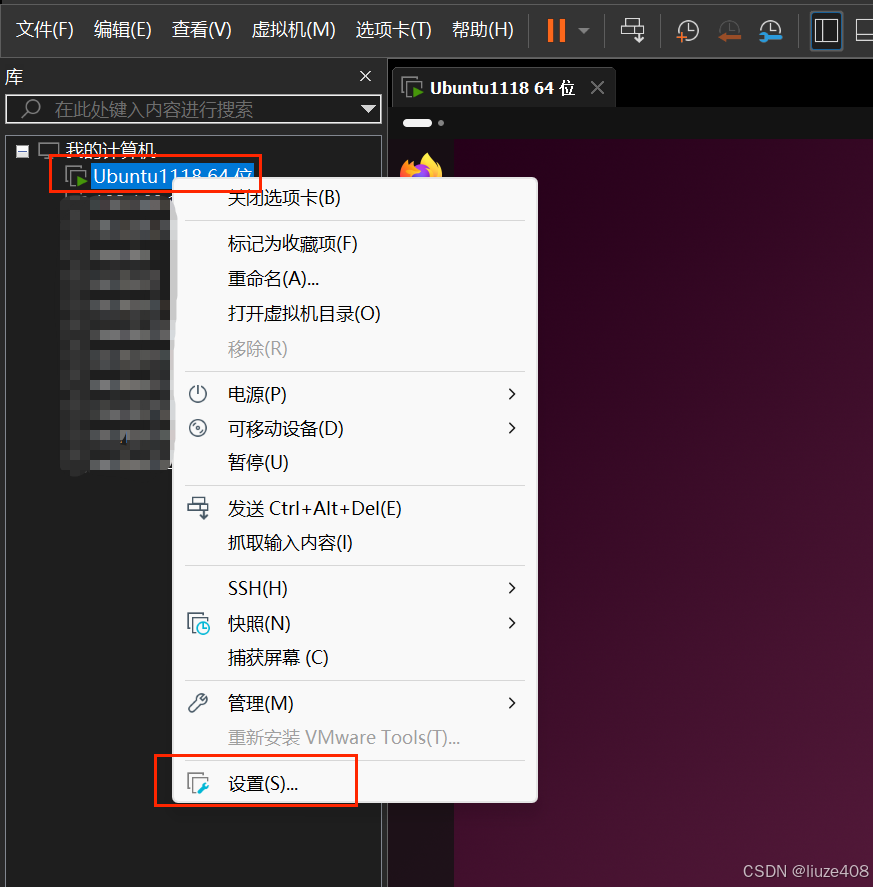Click the running VM icon beside Ubuntu1118 tree item

76,176
